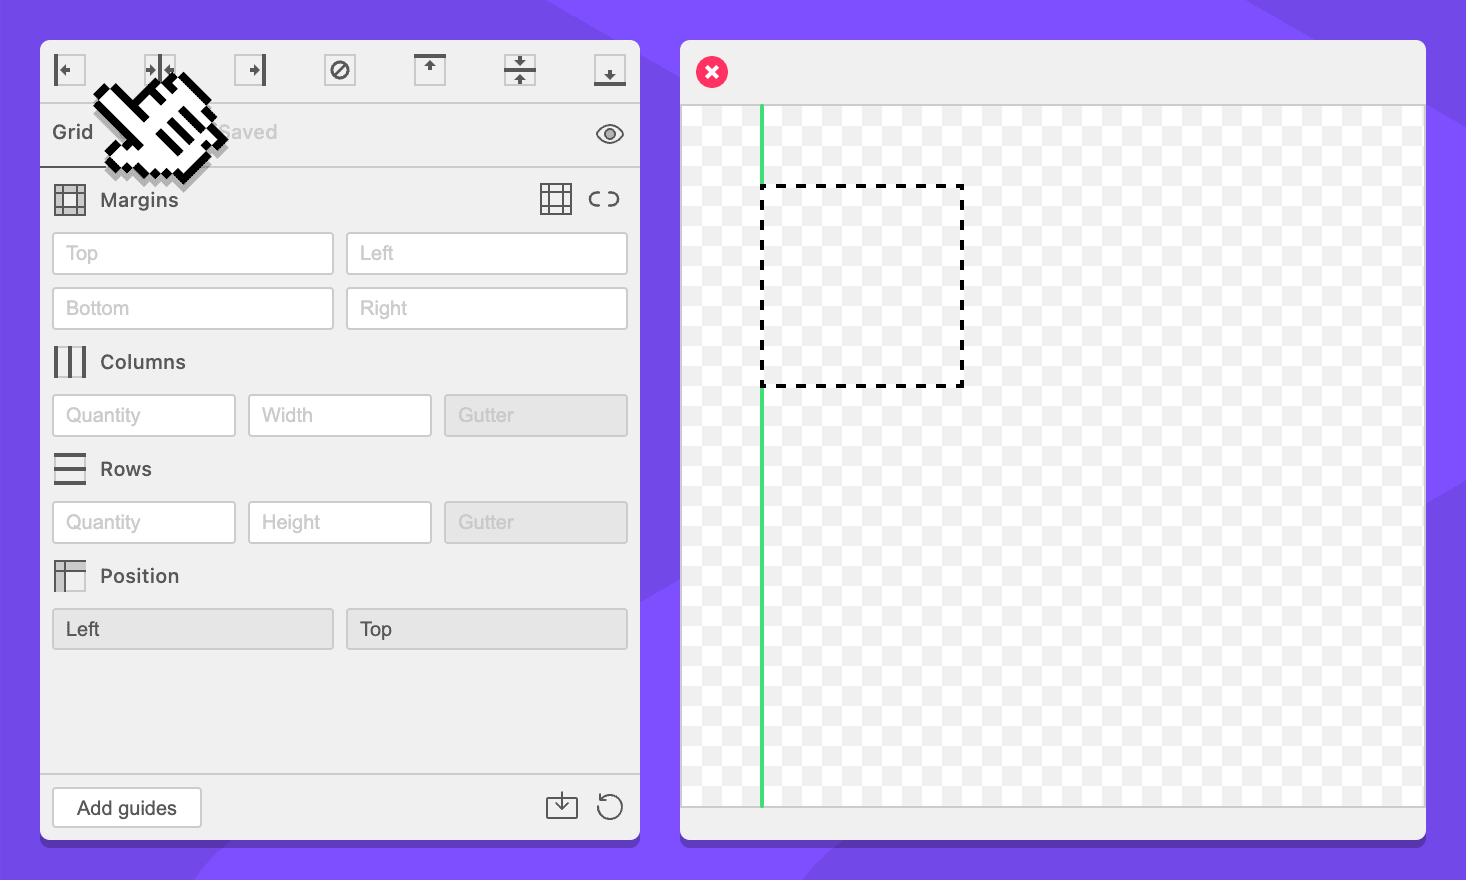Screen dimensions: 1466x880
Task: Click the save grid icon
Action: tap(562, 806)
